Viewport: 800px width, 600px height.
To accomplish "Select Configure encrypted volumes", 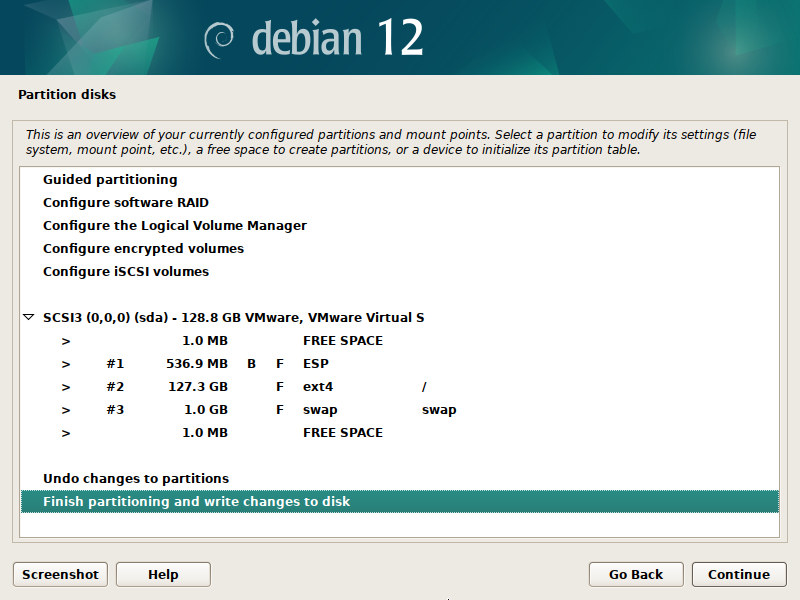I will 143,249.
